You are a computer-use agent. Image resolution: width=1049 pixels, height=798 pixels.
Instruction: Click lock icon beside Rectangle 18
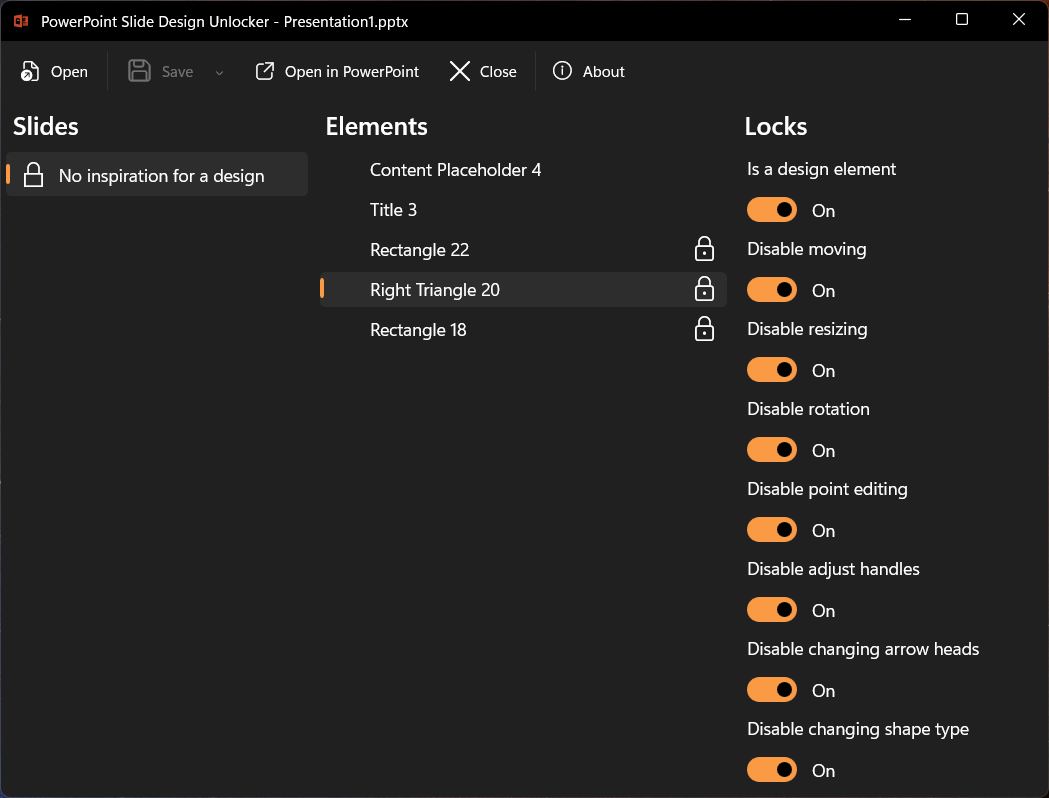pyautogui.click(x=704, y=329)
